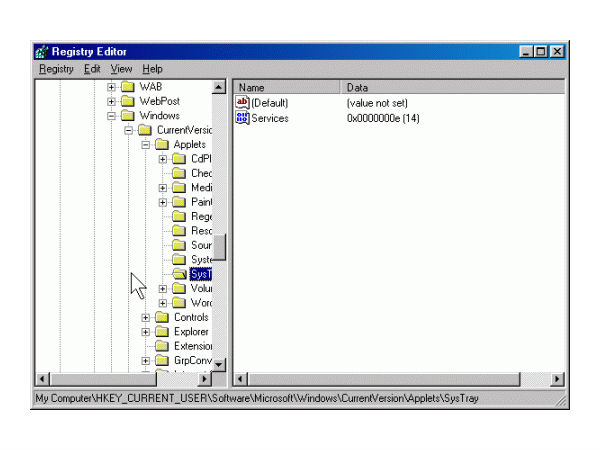Collapse the CurrentVersion key

pyautogui.click(x=129, y=130)
